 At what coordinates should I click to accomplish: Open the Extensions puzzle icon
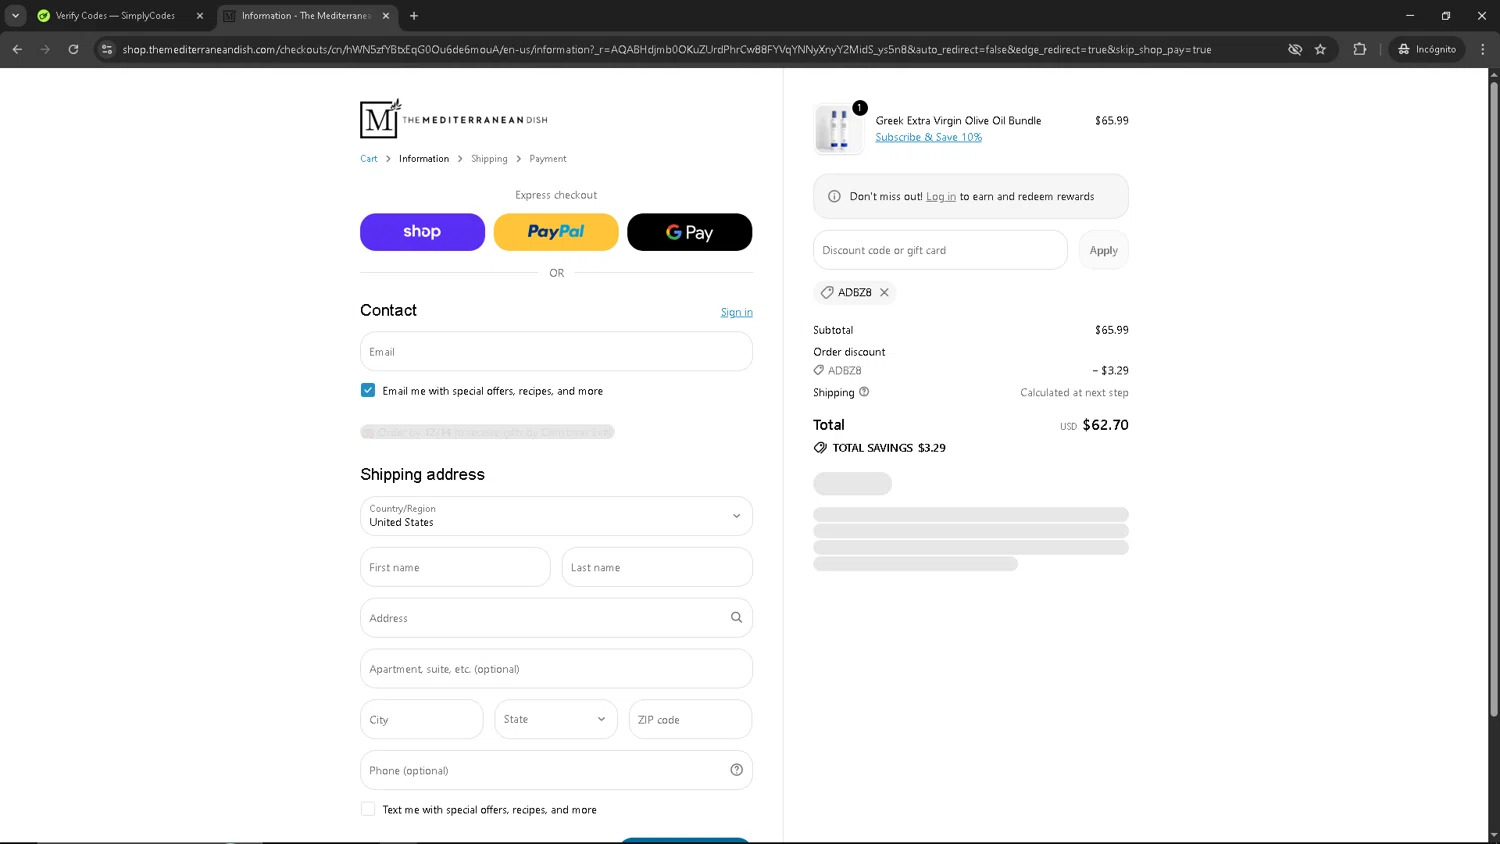(x=1359, y=49)
